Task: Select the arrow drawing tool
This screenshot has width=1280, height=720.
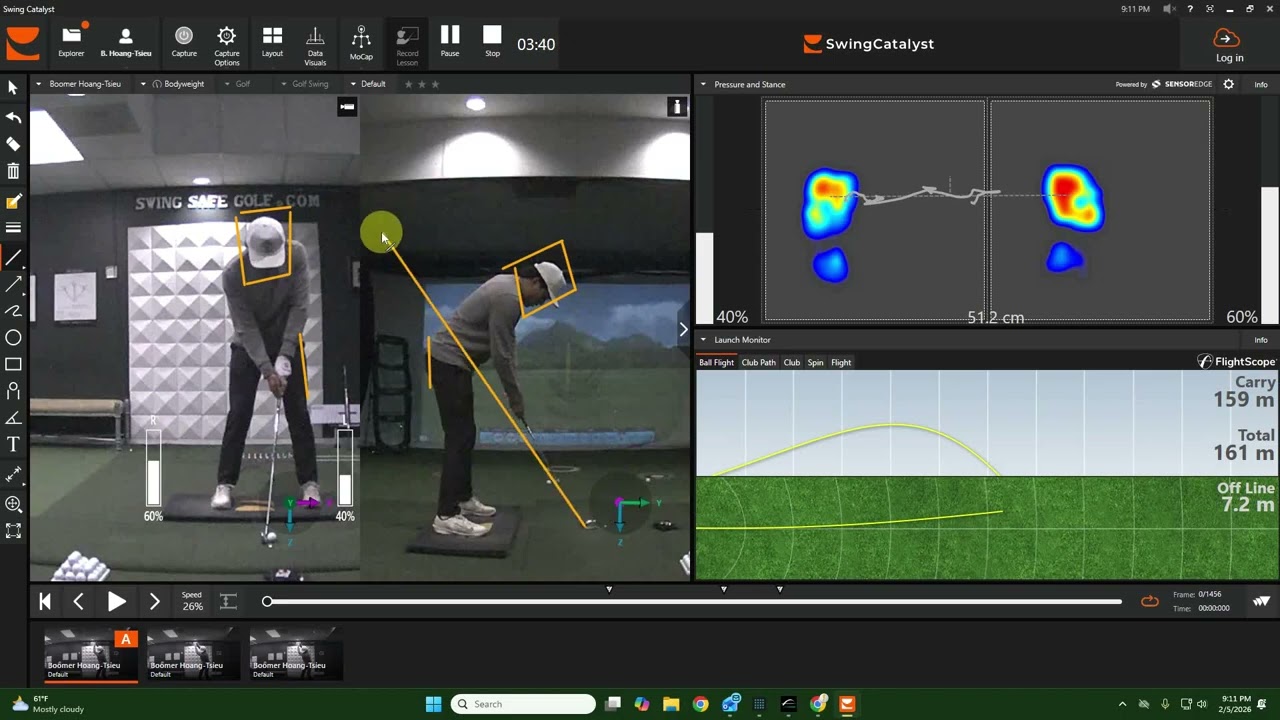Action: coord(13,285)
